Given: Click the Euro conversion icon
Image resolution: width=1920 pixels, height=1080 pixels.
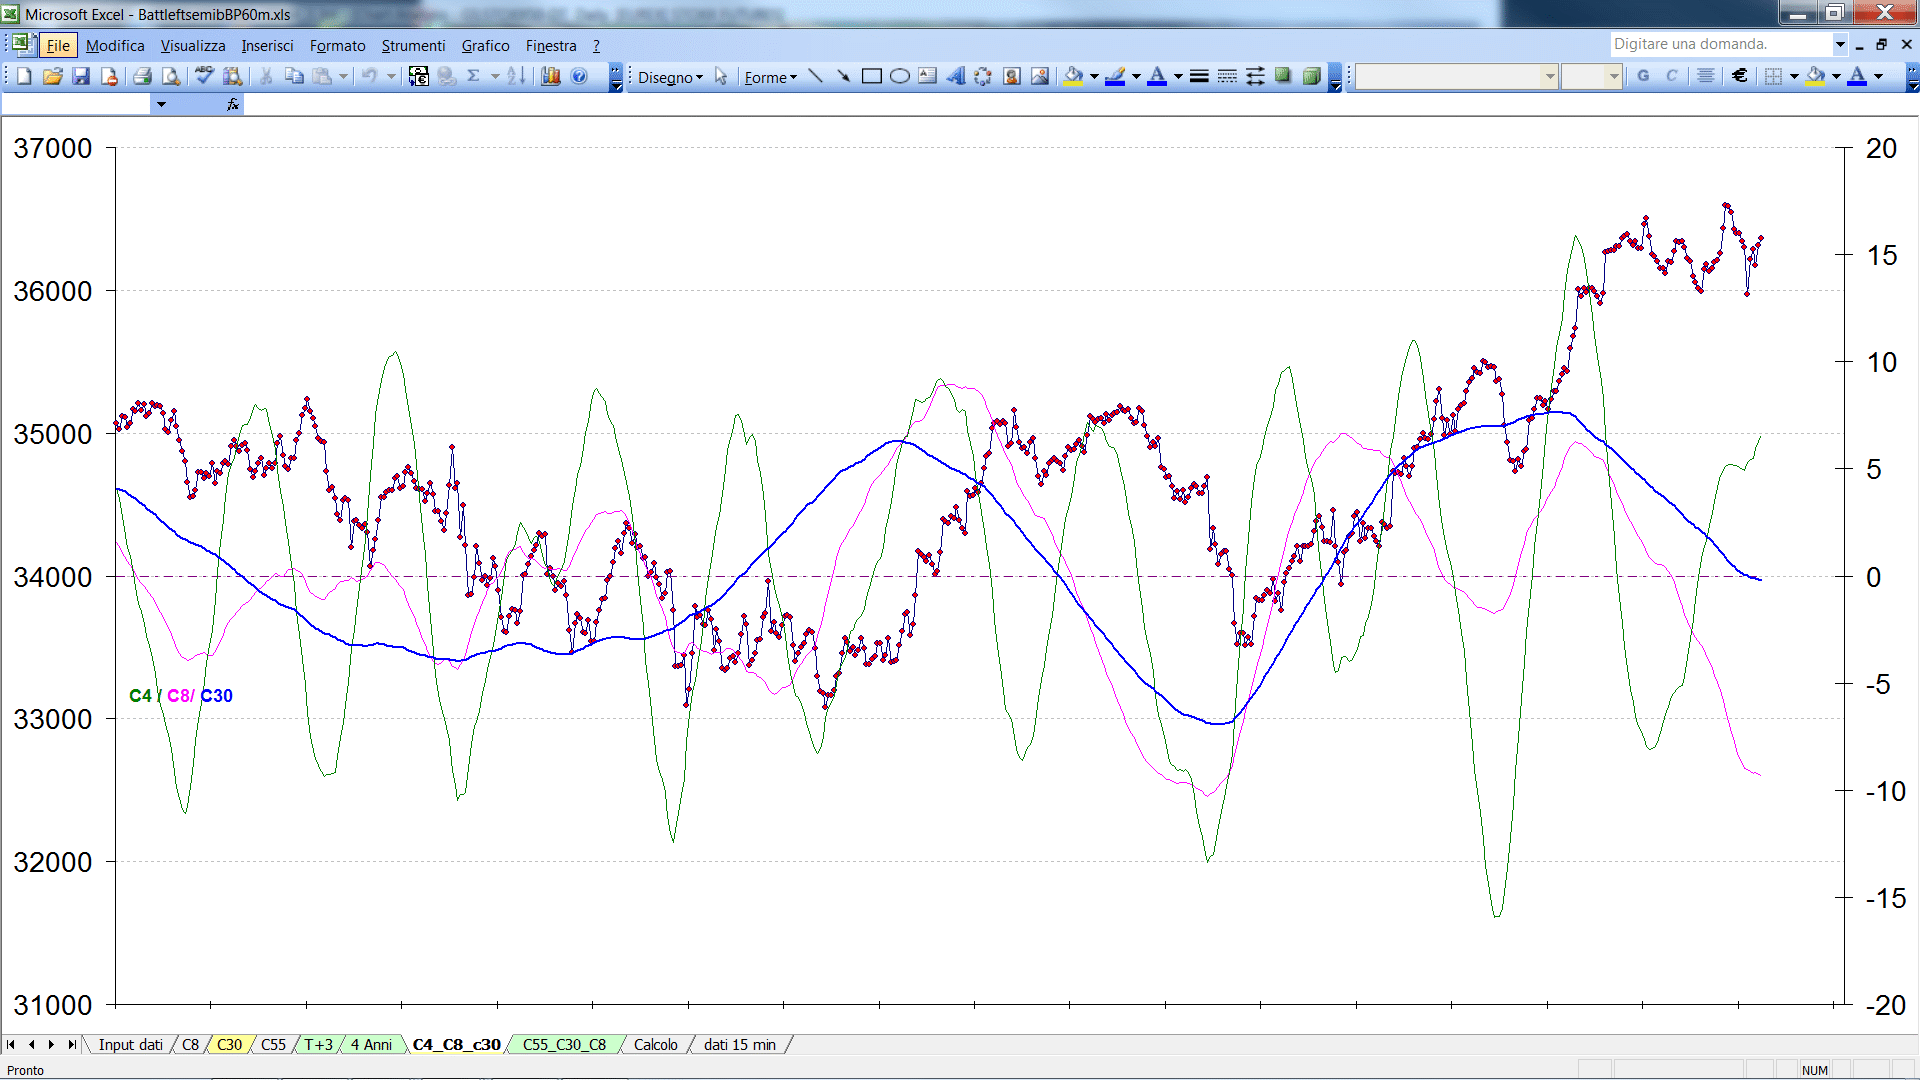Looking at the screenshot, I should click(419, 76).
